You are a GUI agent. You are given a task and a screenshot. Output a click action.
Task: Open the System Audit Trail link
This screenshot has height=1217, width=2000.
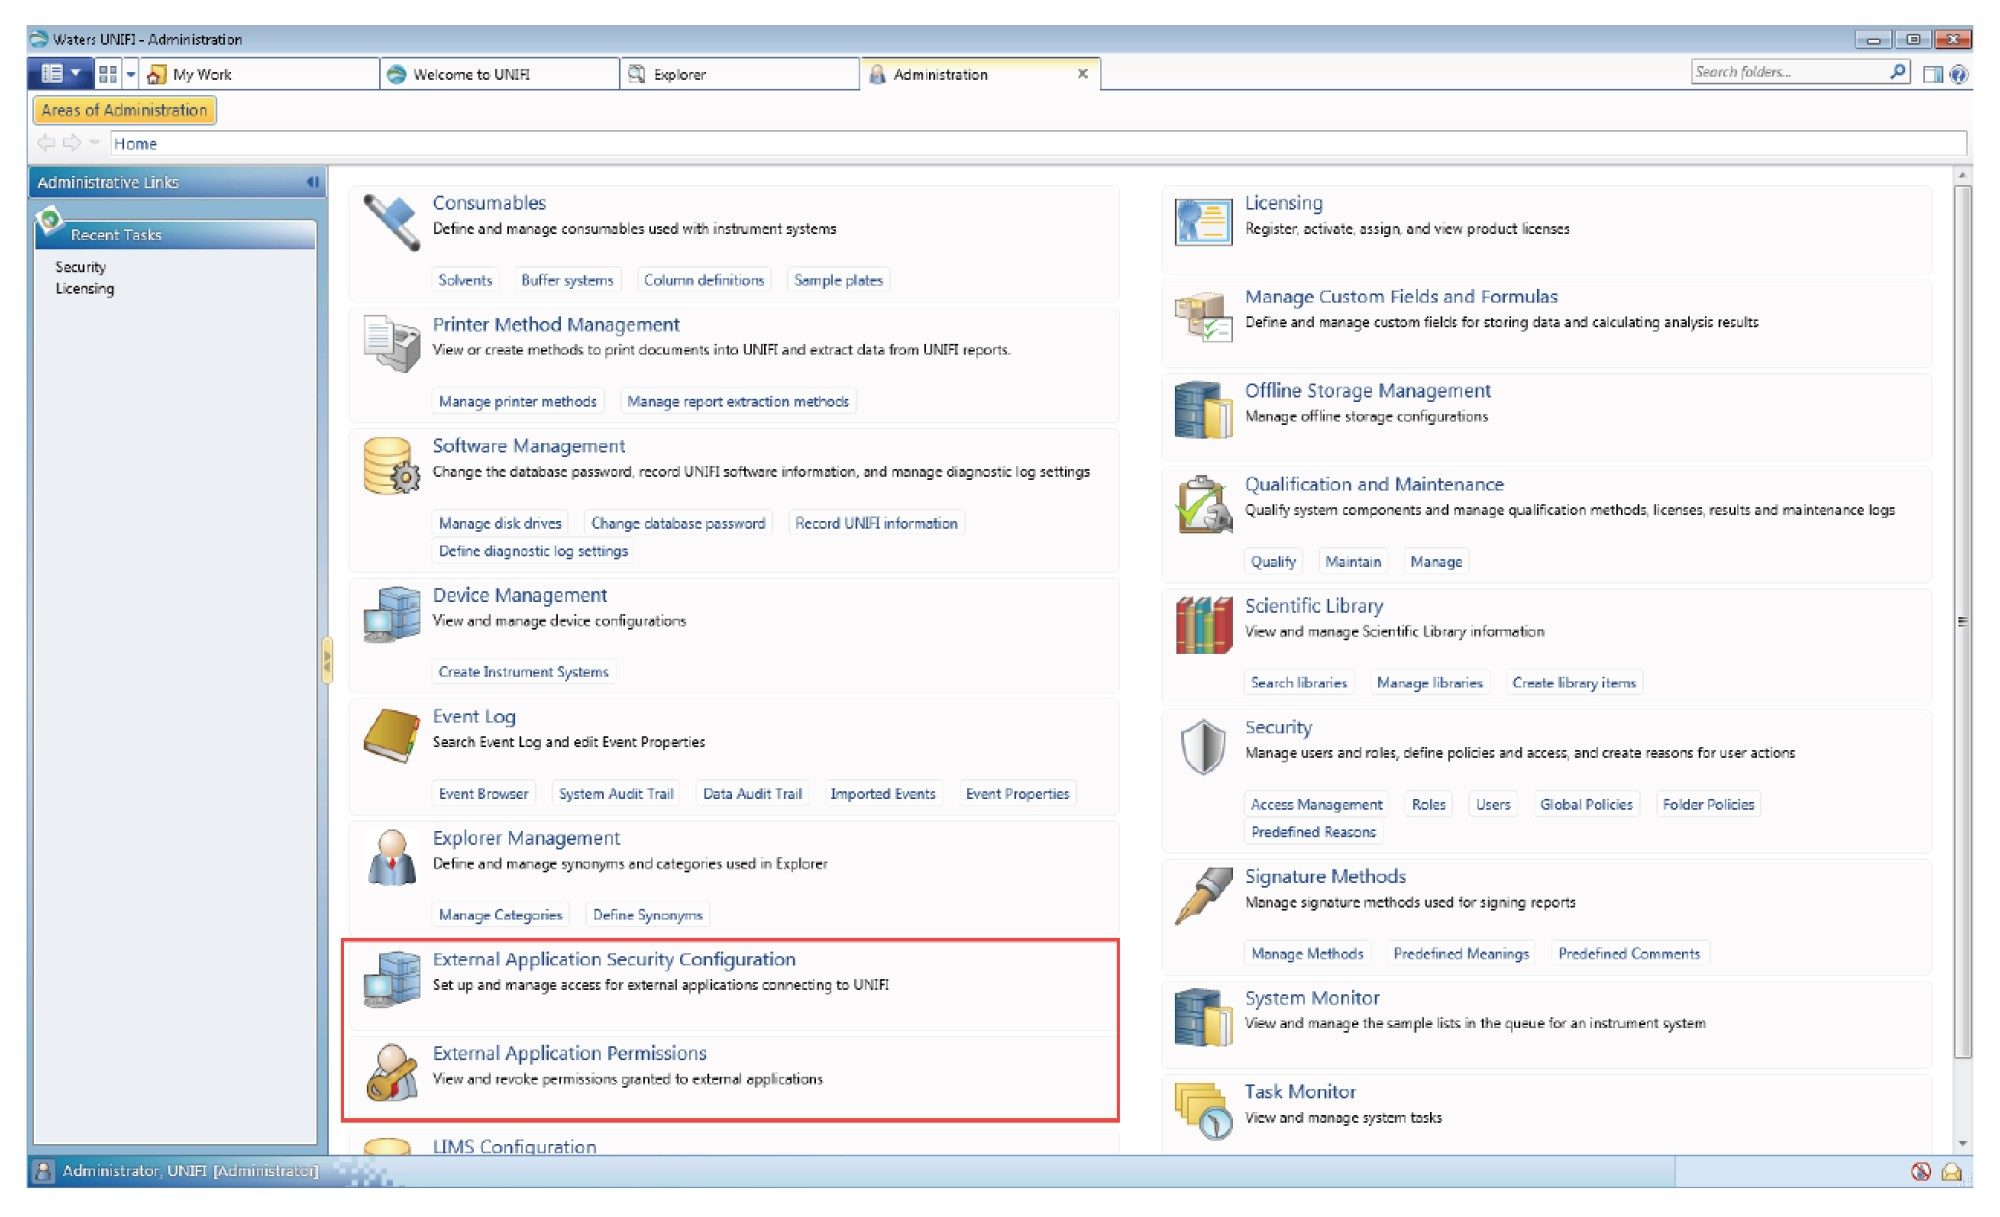click(x=616, y=793)
